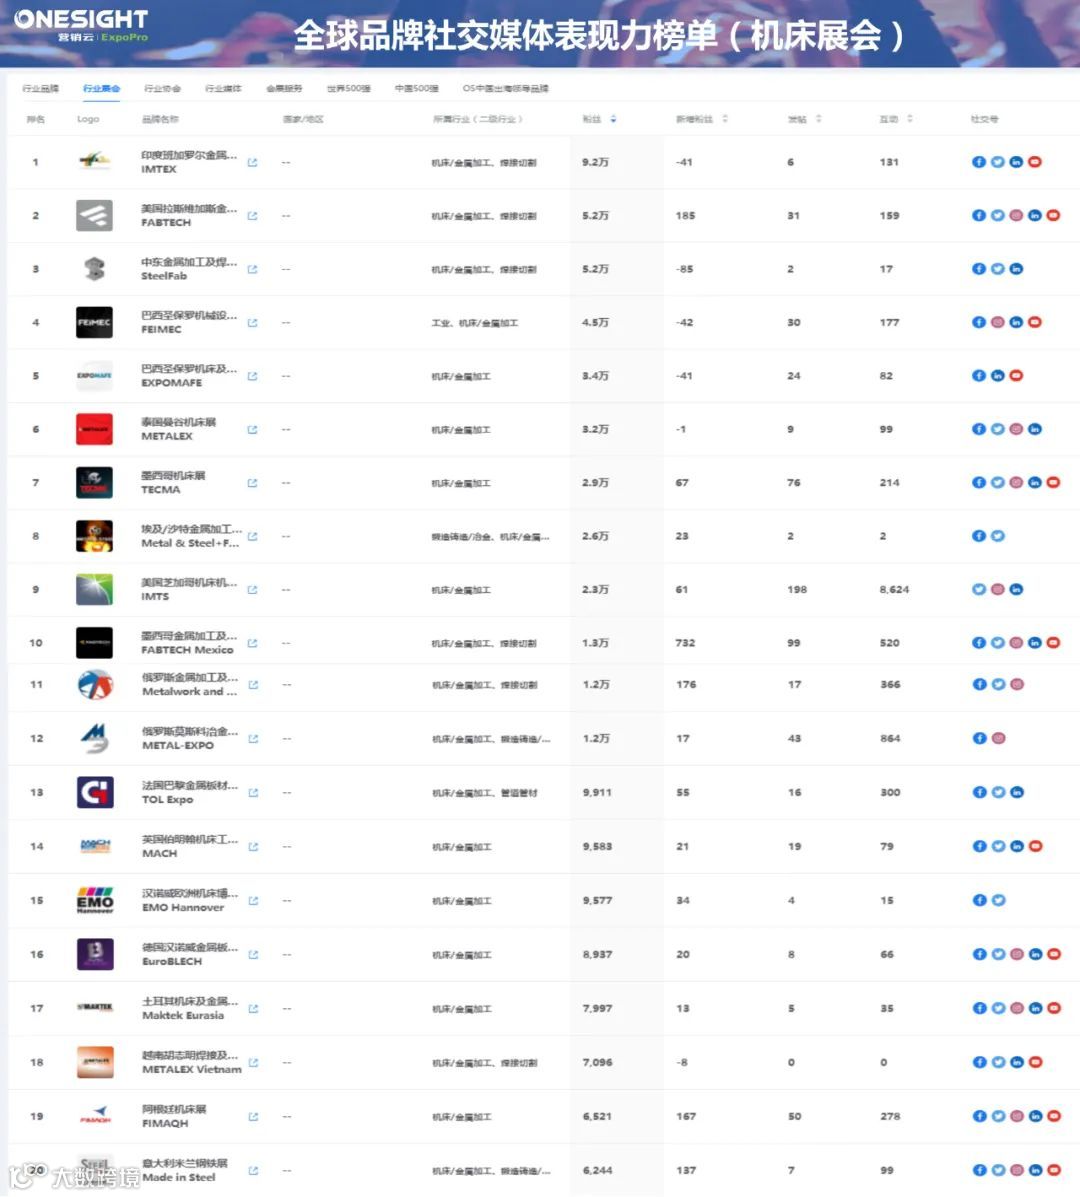Select the 行业展会 tab

pyautogui.click(x=102, y=89)
